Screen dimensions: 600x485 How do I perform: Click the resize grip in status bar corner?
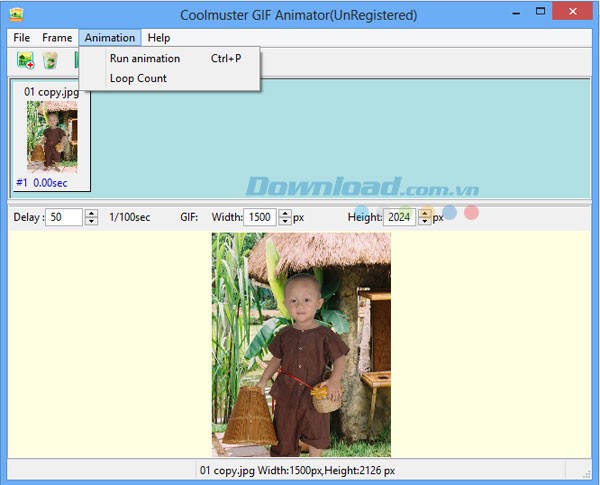click(x=586, y=474)
